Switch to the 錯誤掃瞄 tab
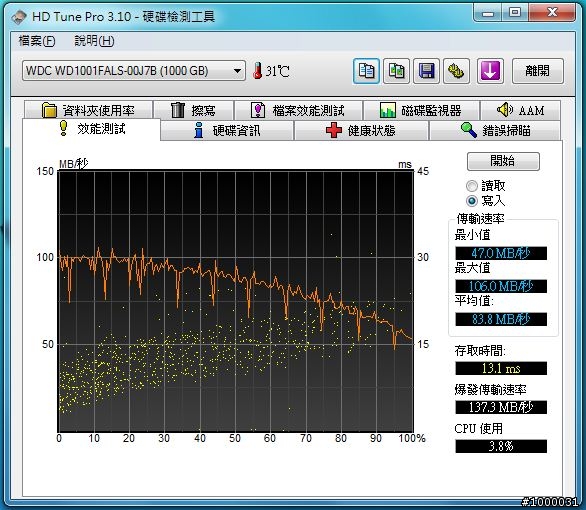The image size is (586, 510). pos(495,131)
